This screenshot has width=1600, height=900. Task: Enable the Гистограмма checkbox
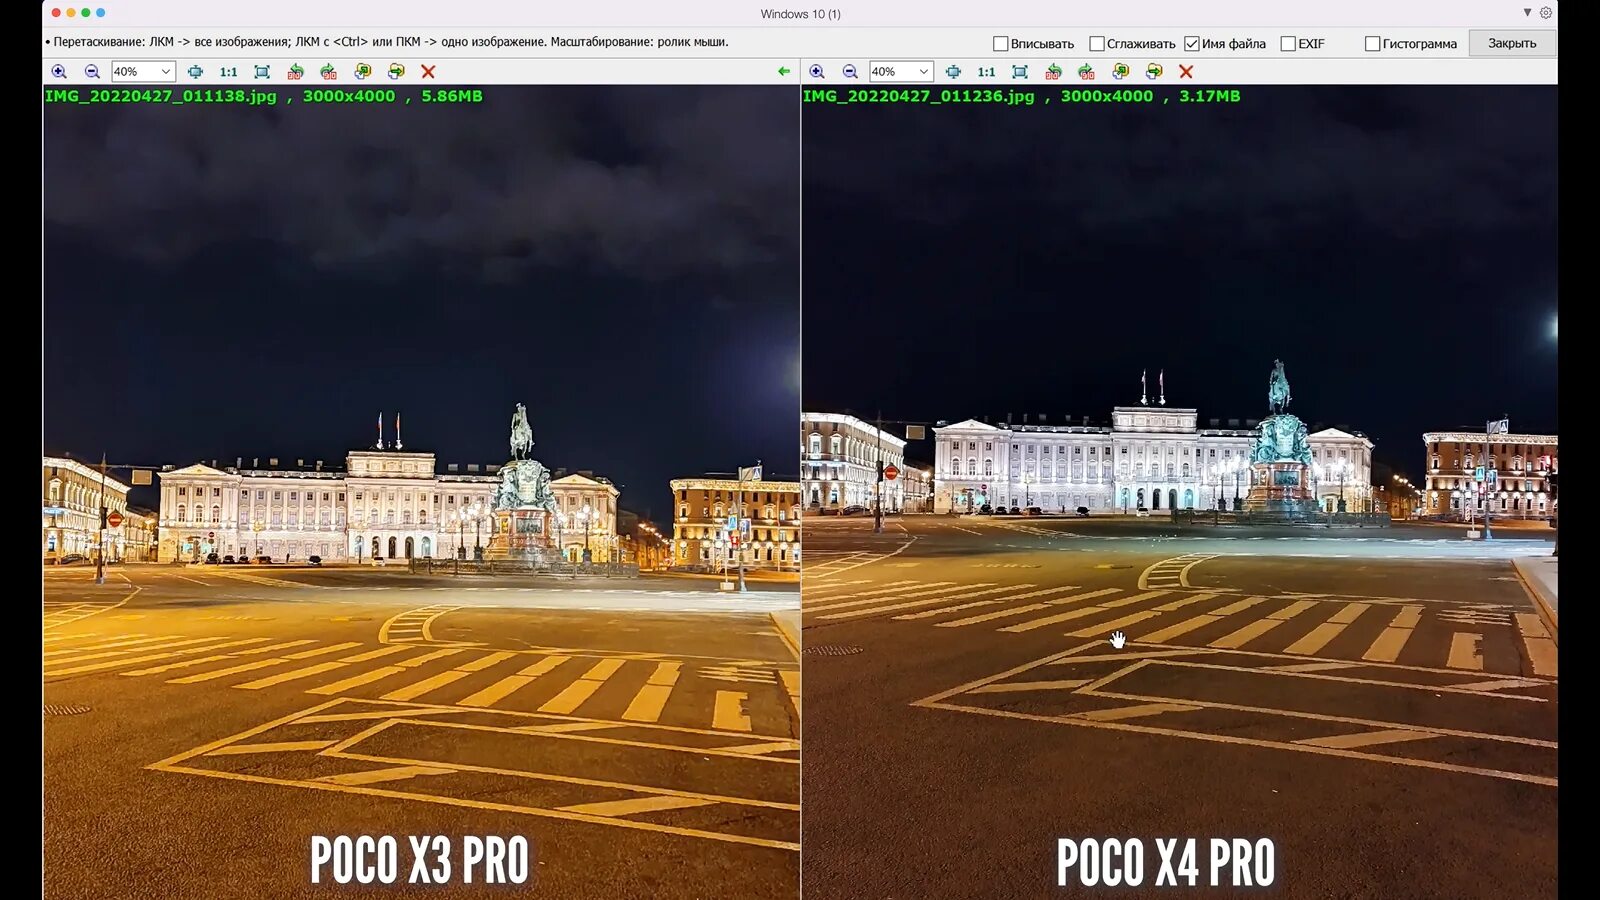pyautogui.click(x=1372, y=44)
